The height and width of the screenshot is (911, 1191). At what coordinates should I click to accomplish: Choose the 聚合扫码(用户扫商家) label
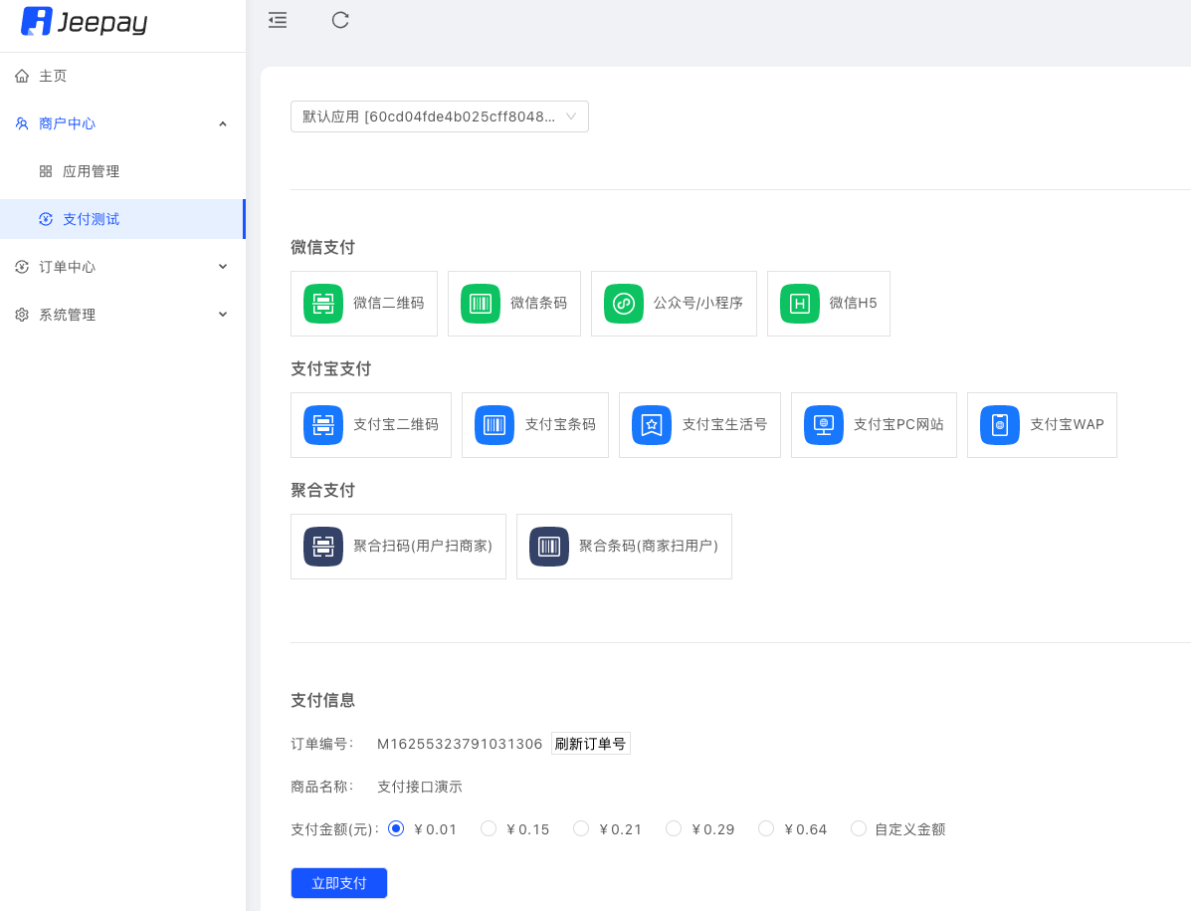pyautogui.click(x=422, y=546)
